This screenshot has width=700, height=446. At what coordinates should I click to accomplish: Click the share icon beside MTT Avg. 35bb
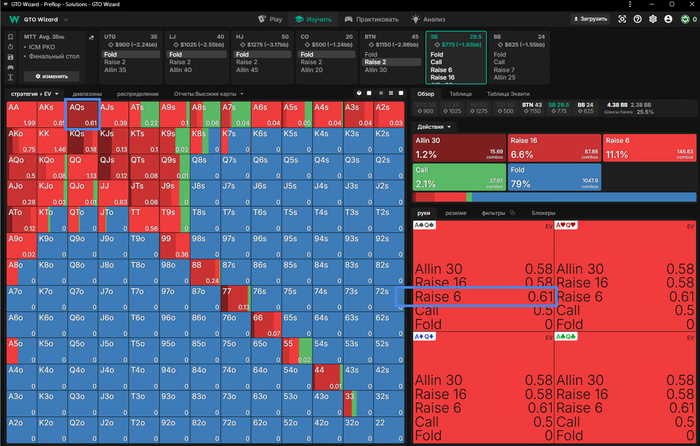click(92, 38)
